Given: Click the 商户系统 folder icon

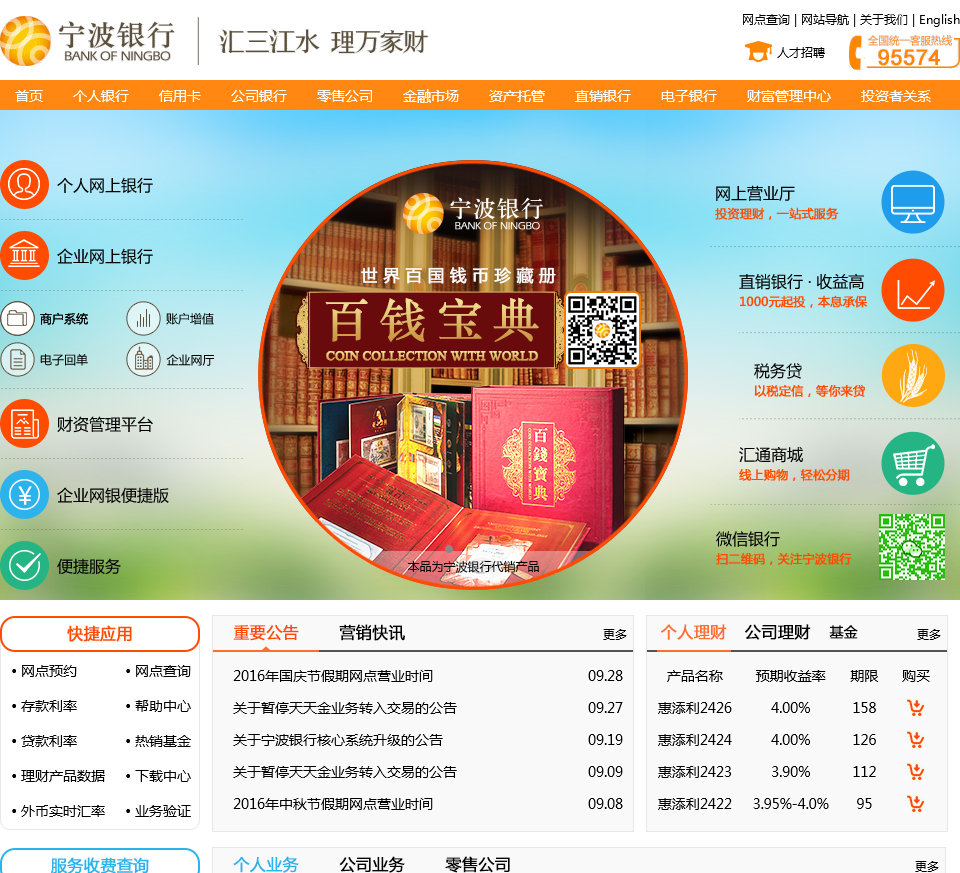Looking at the screenshot, I should click(17, 318).
